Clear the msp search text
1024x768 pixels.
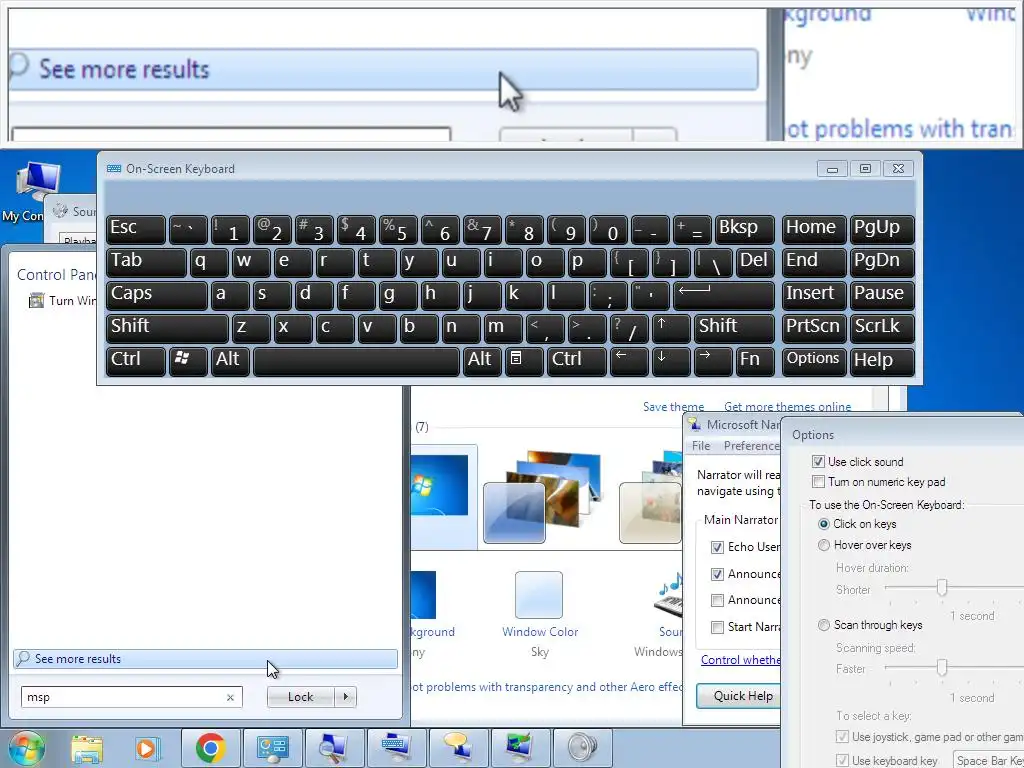230,697
